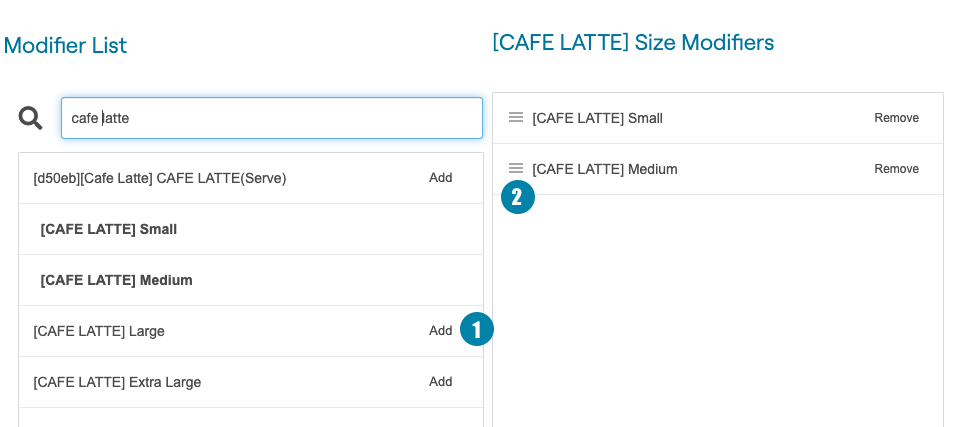Select bold [CAFE LATTE] Medium in Modifier List

(116, 280)
